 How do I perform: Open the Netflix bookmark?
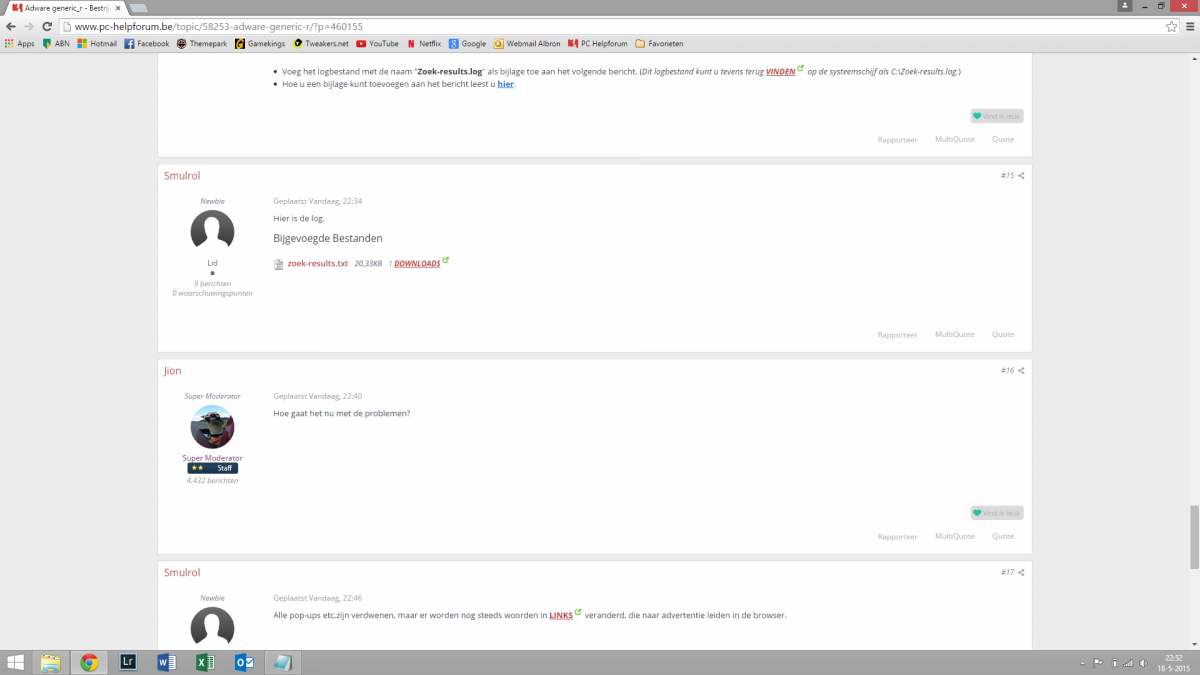click(424, 43)
